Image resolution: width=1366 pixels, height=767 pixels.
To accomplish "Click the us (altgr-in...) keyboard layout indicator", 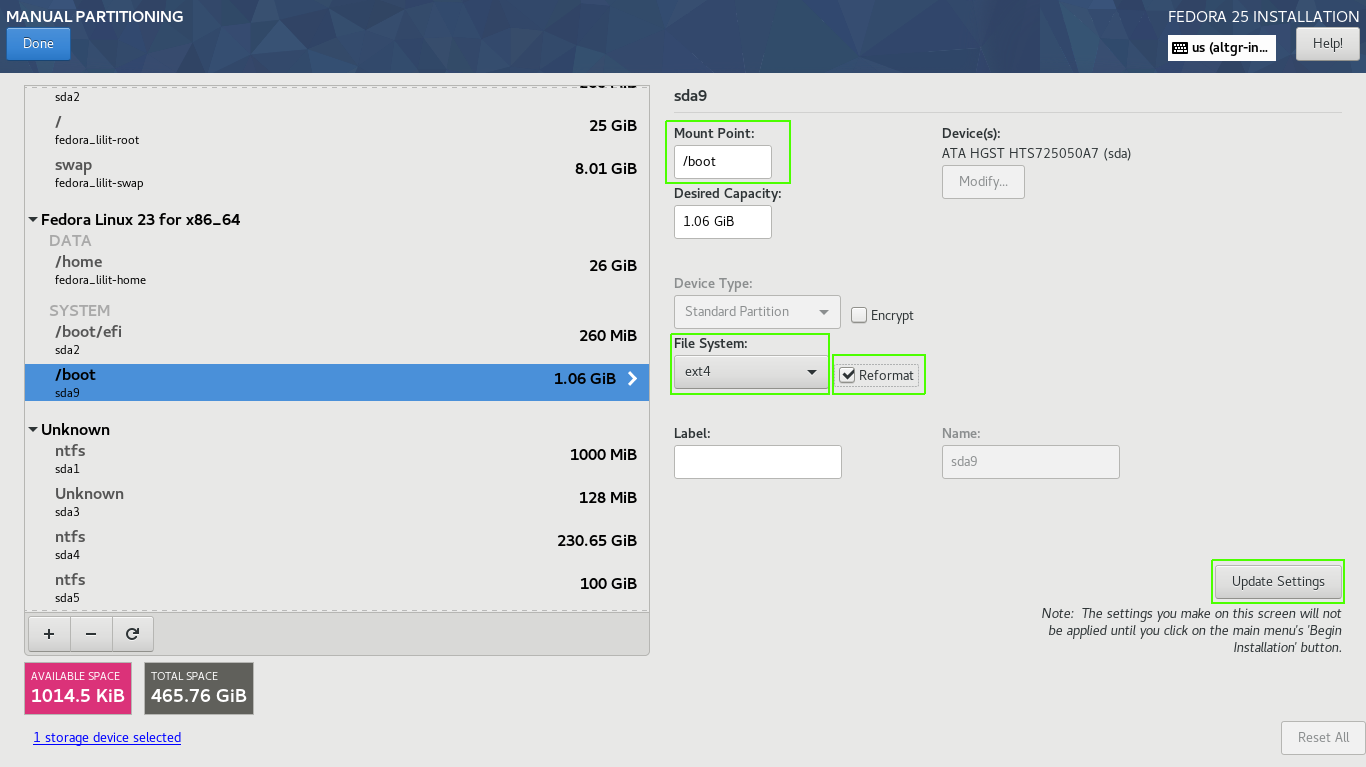I will pyautogui.click(x=1222, y=47).
